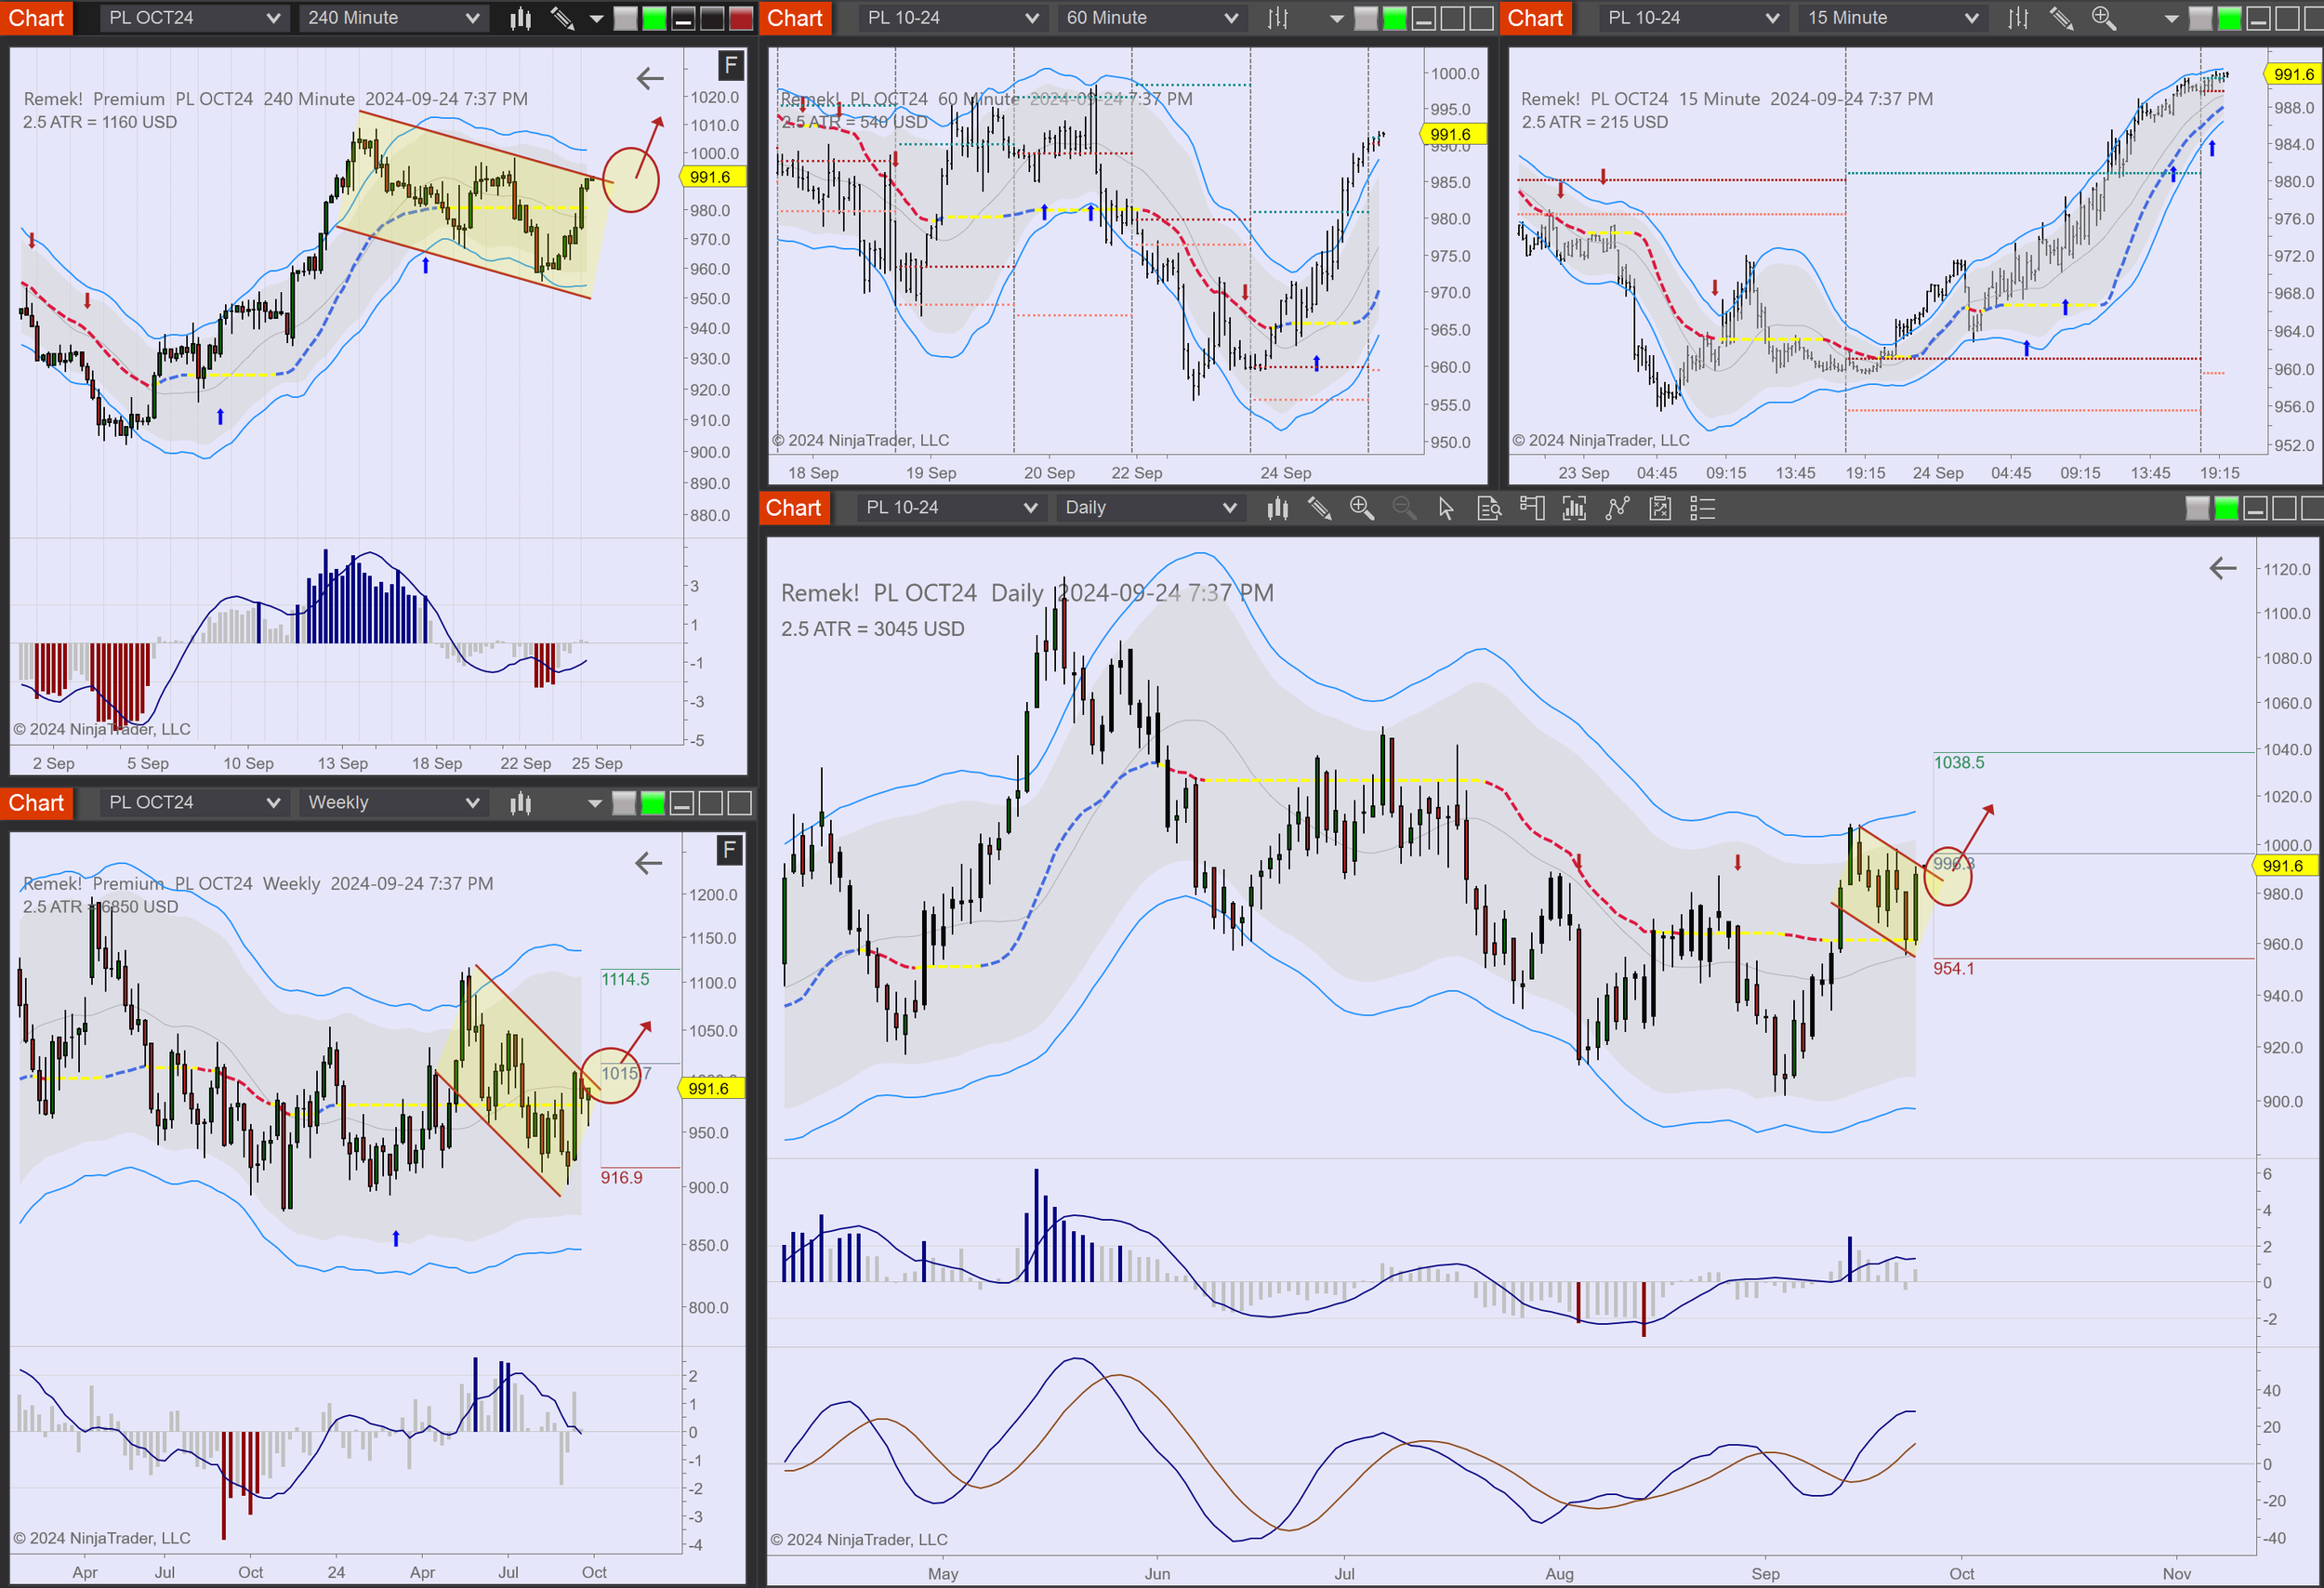Open the Daily interval dropdown on the bottom chart
This screenshot has width=2324, height=1588.
coord(1149,508)
